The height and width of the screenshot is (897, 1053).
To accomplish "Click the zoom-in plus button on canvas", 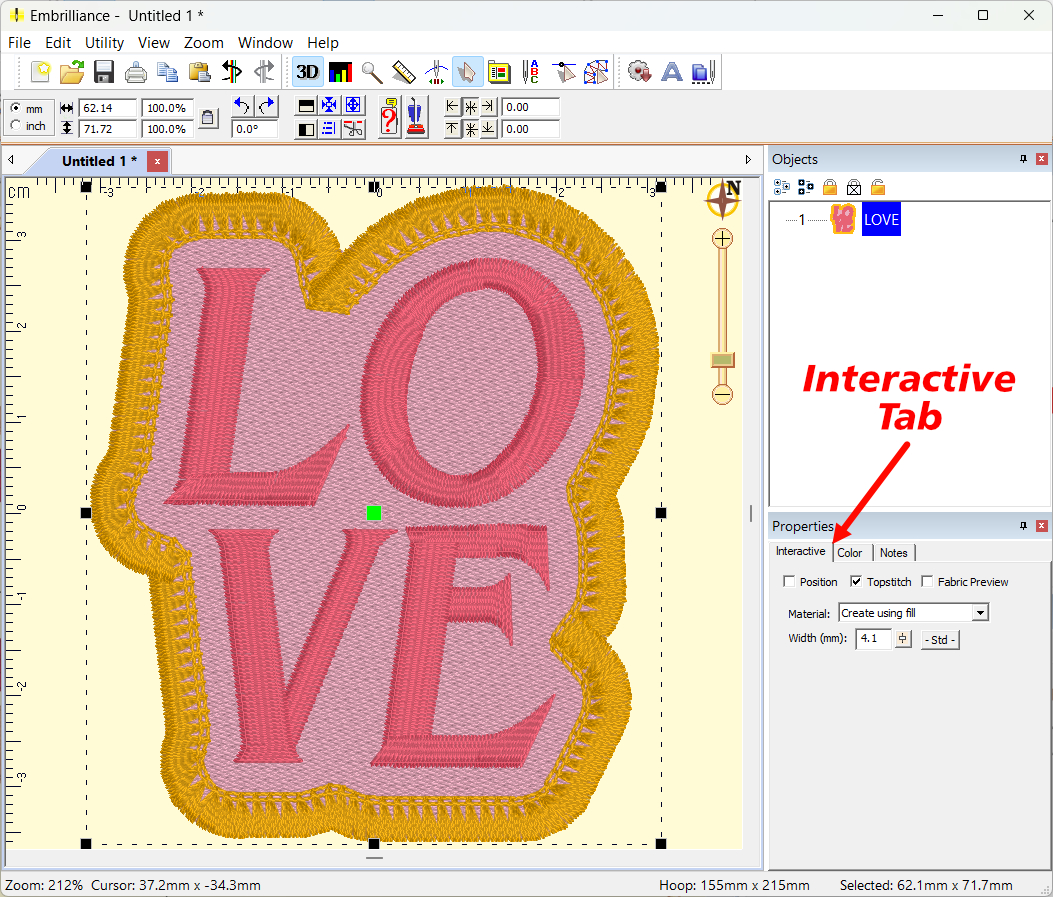I will coord(722,239).
